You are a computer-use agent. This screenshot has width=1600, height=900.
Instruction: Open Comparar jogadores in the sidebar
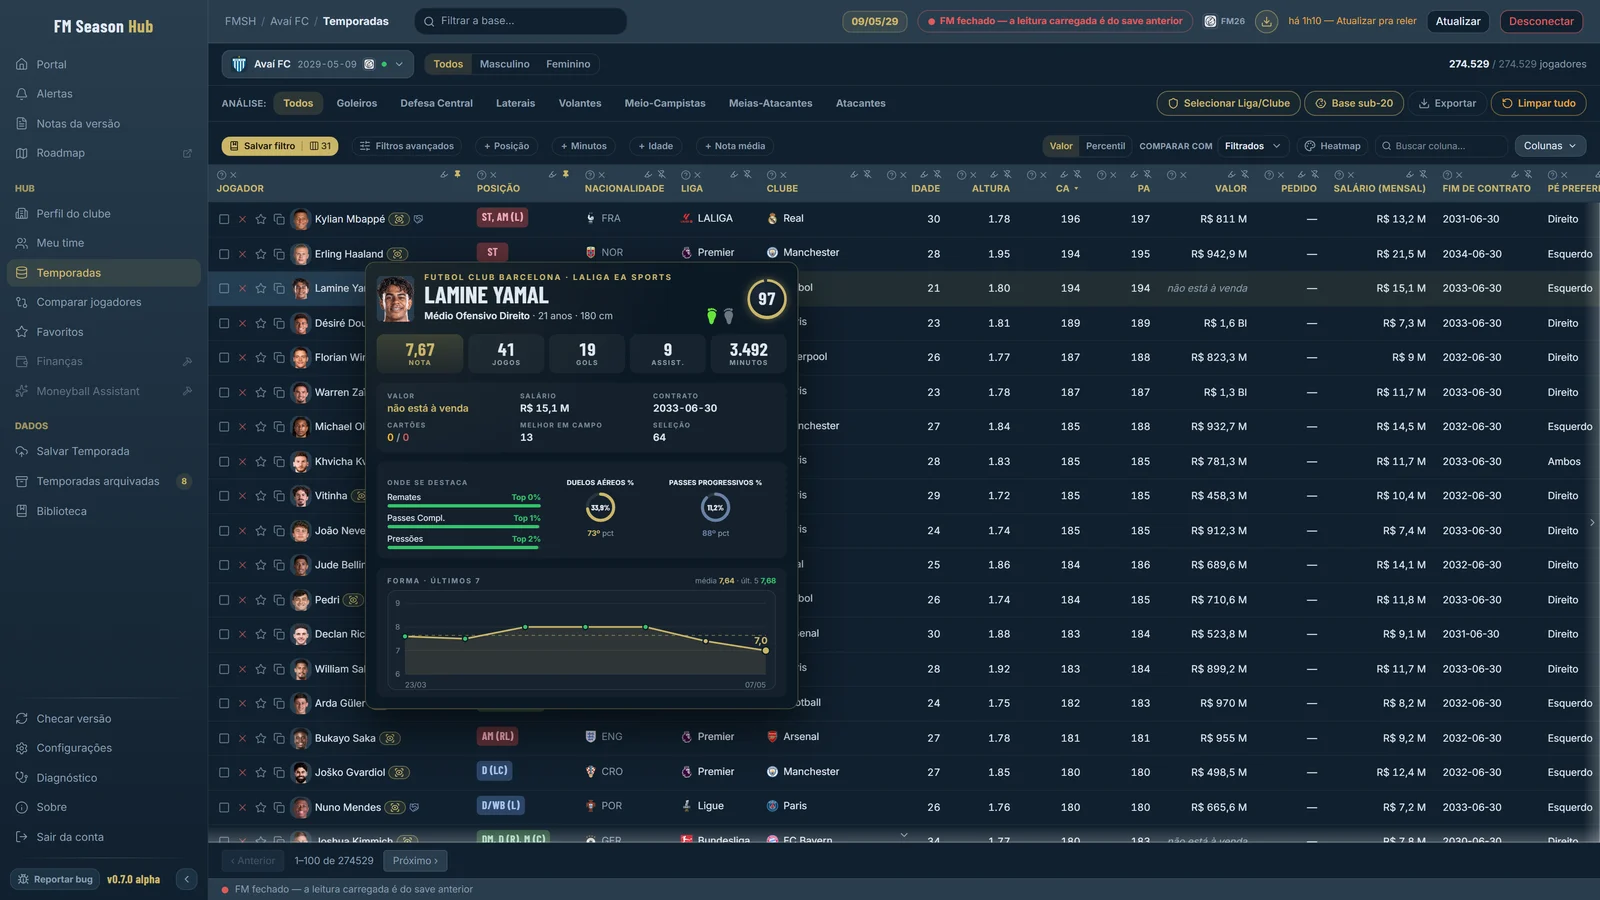click(x=104, y=302)
